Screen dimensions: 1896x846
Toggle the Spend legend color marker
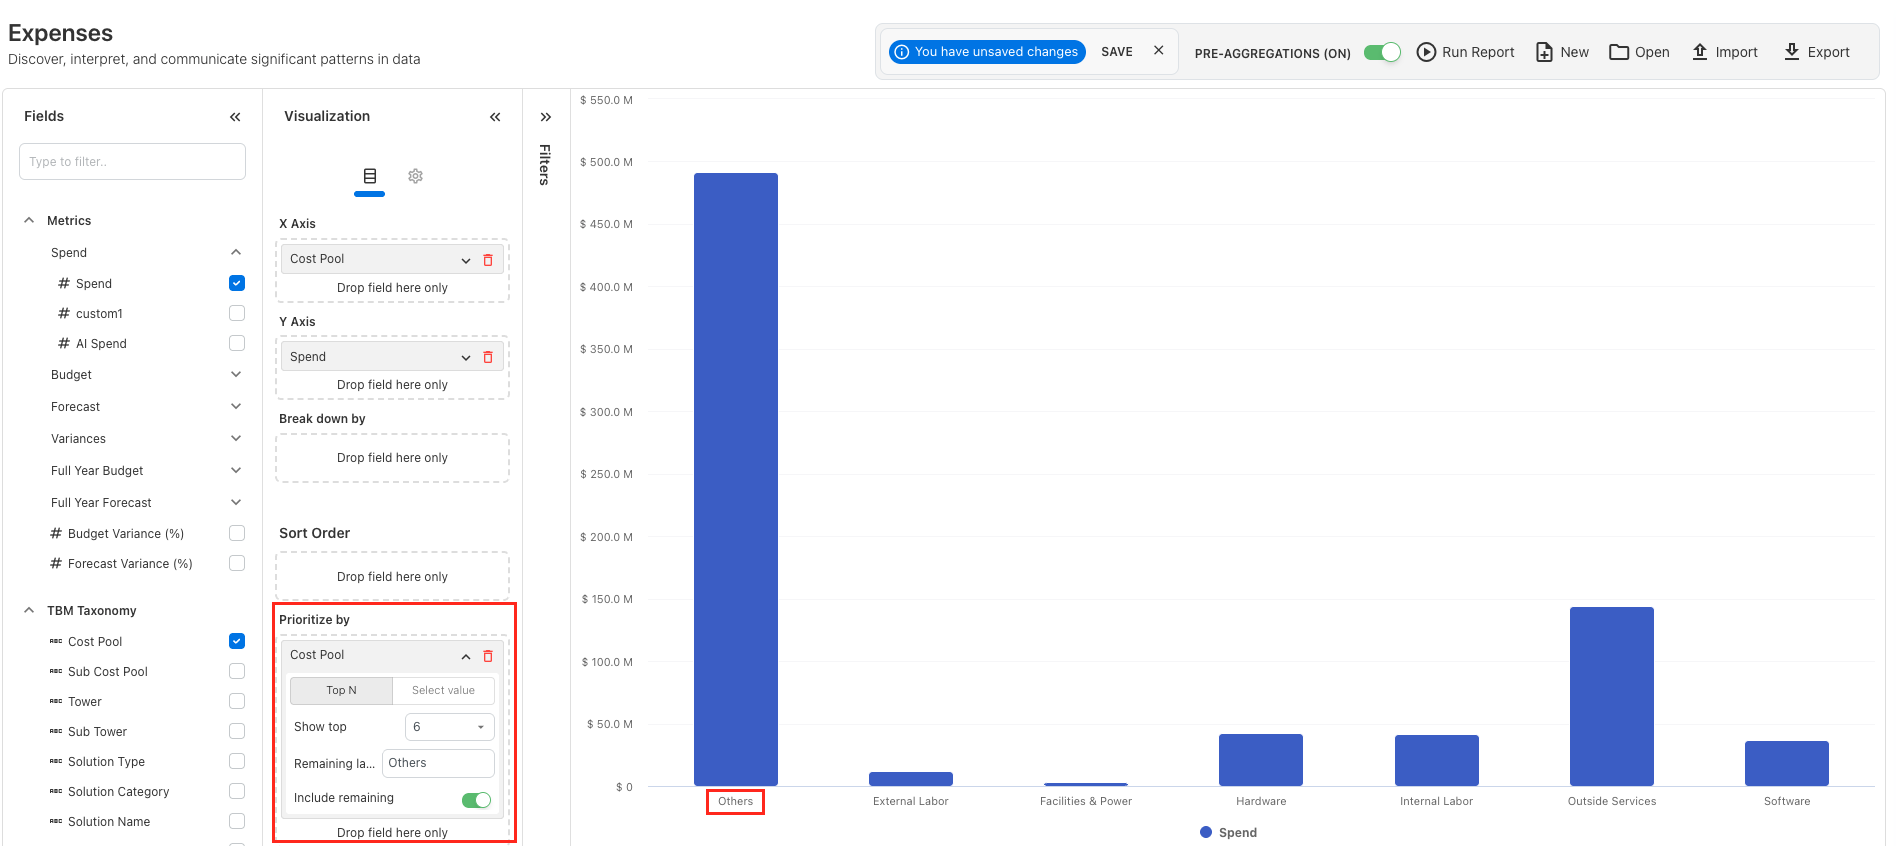click(1206, 832)
